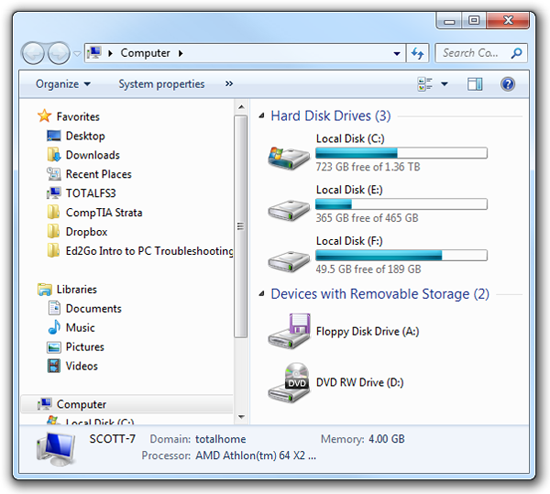Image resolution: width=550 pixels, height=494 pixels.
Task: Collapse the Devices with Removable Storage group
Action: tap(261, 294)
